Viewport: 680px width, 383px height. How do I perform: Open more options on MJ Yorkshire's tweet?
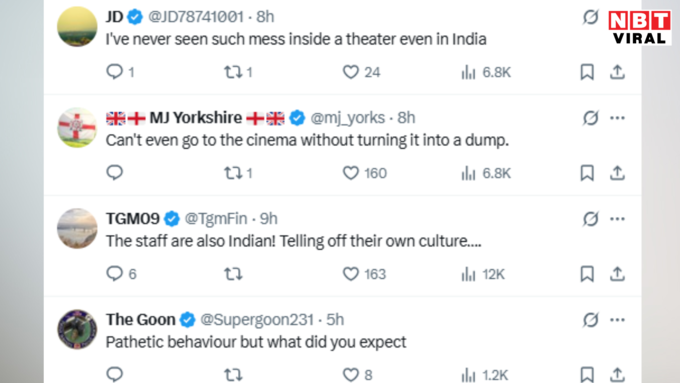[x=617, y=118]
